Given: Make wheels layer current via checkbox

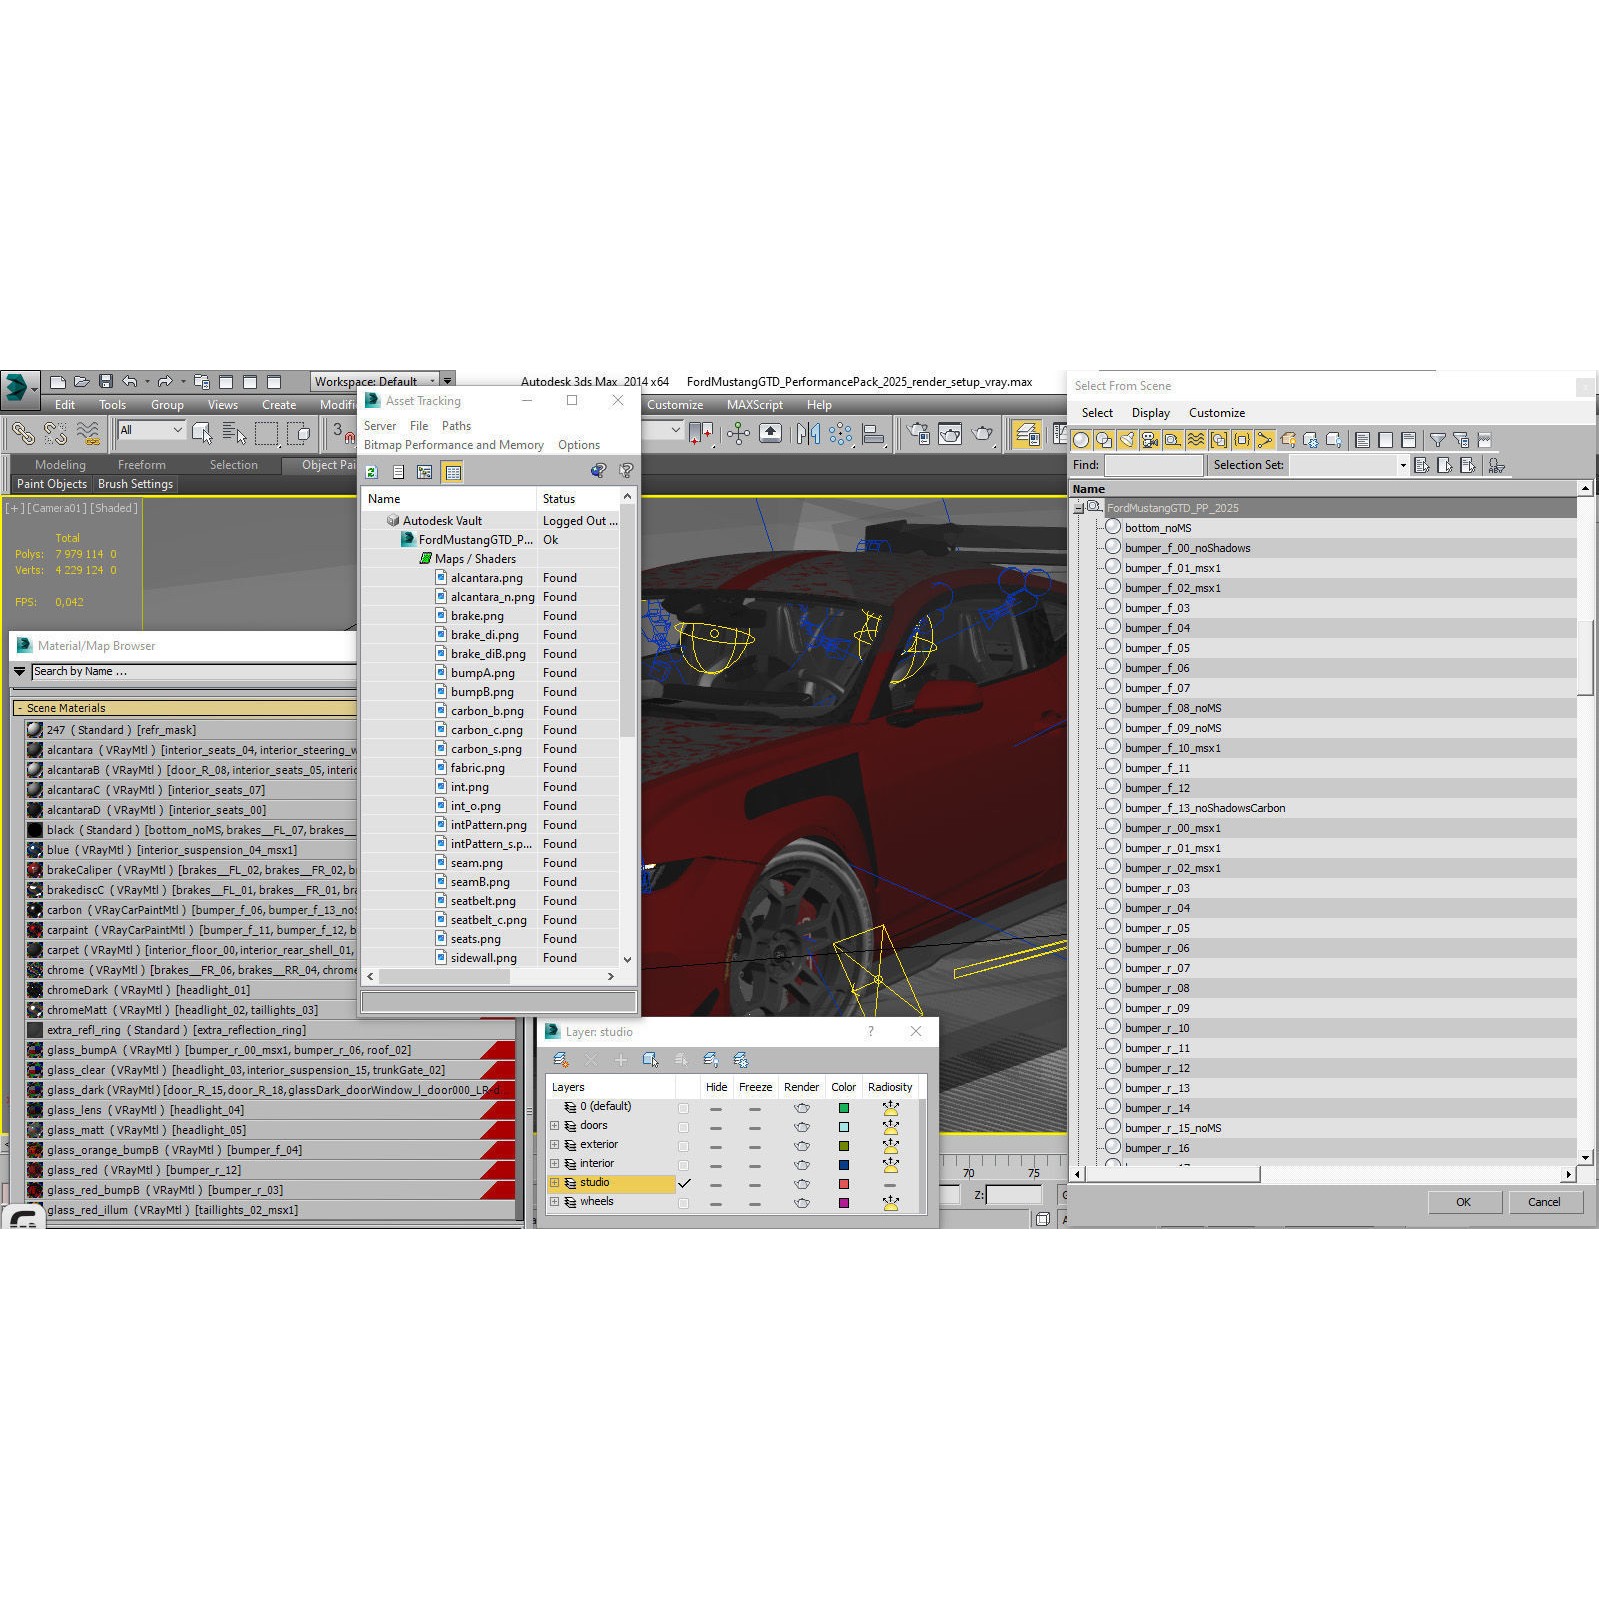Looking at the screenshot, I should [x=684, y=1203].
